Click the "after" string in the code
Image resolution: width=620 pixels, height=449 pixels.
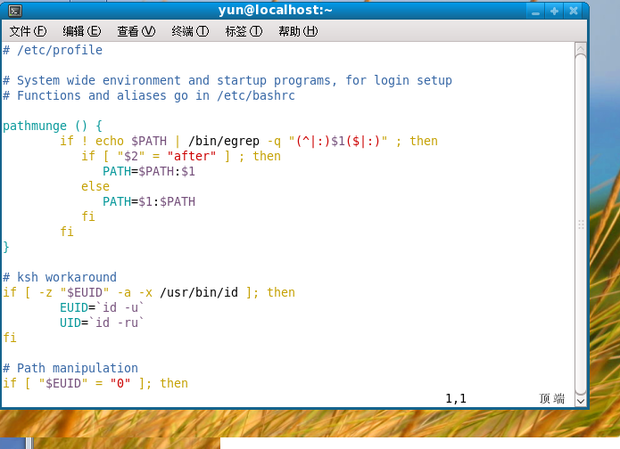191,156
